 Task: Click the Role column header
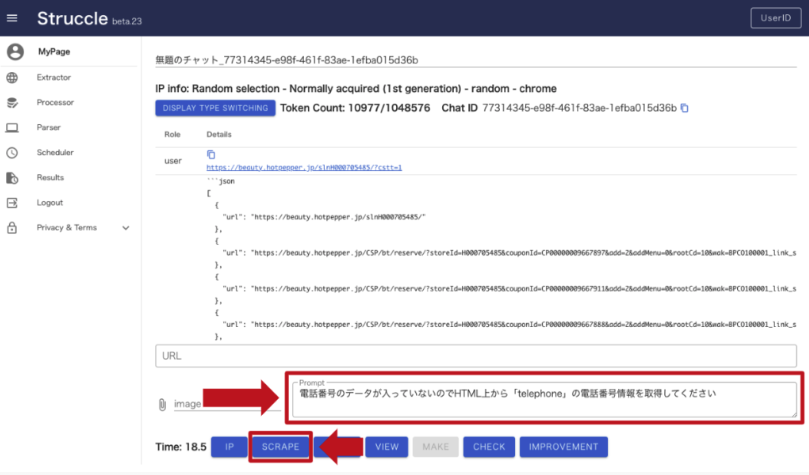tap(172, 134)
